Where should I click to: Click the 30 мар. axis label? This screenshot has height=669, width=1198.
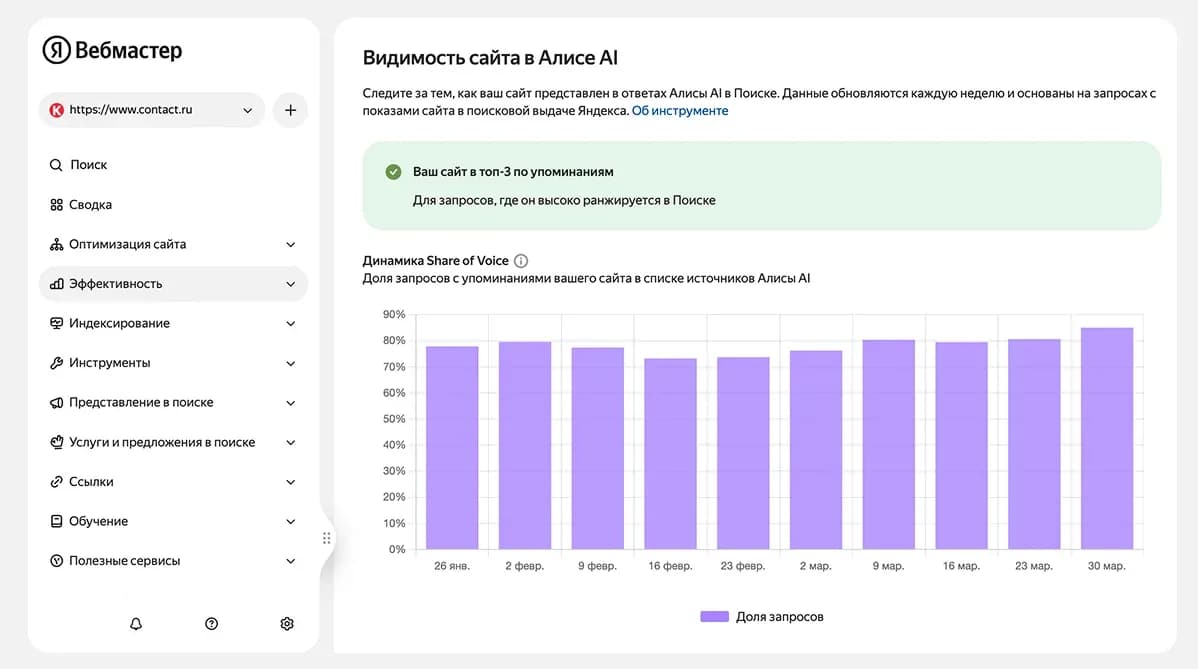tap(1106, 566)
